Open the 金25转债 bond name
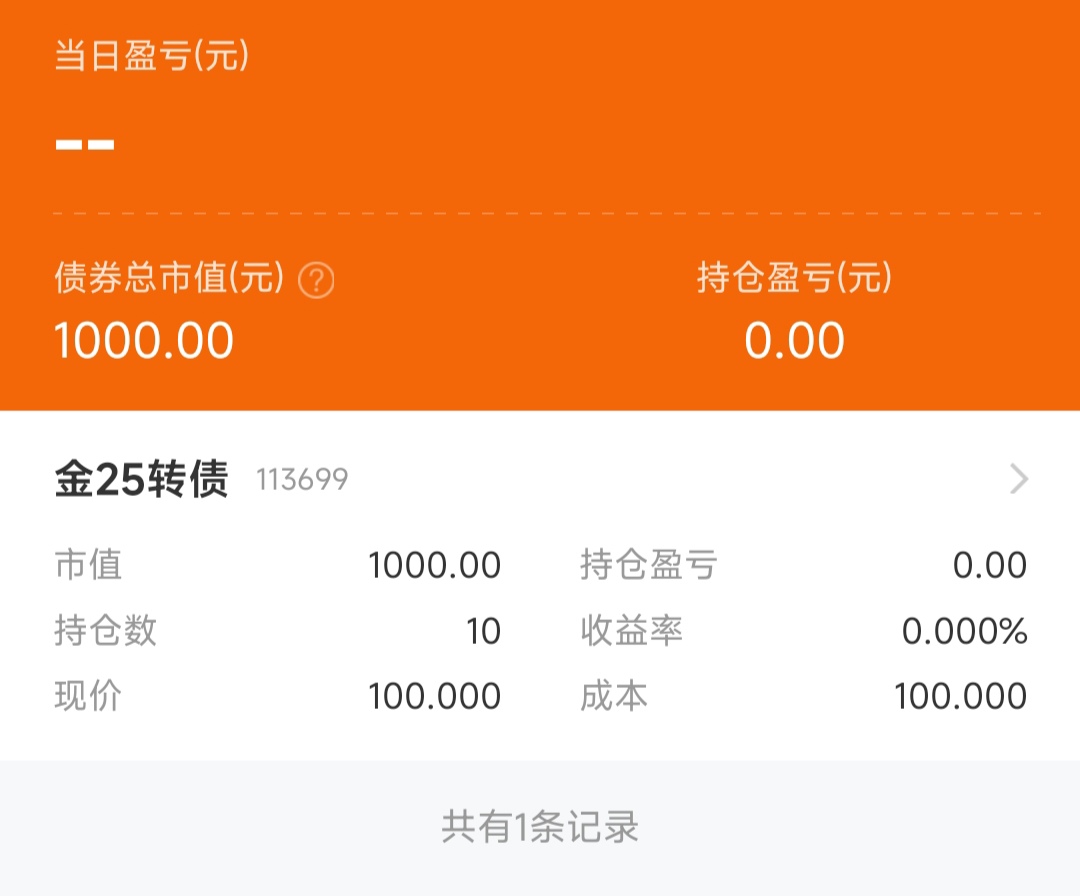1080x896 pixels. click(141, 480)
